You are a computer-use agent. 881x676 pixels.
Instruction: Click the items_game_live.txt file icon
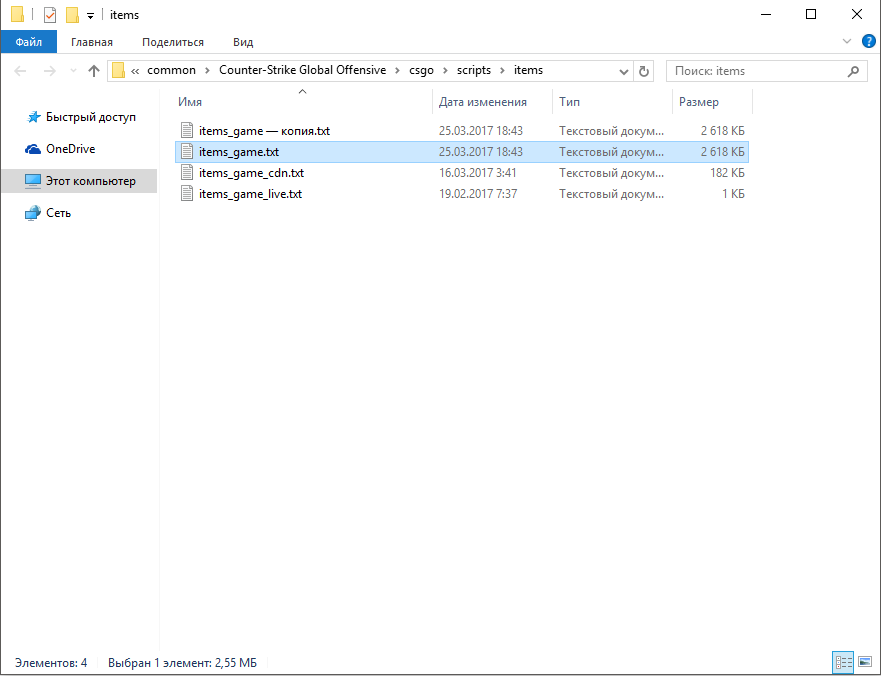click(187, 193)
